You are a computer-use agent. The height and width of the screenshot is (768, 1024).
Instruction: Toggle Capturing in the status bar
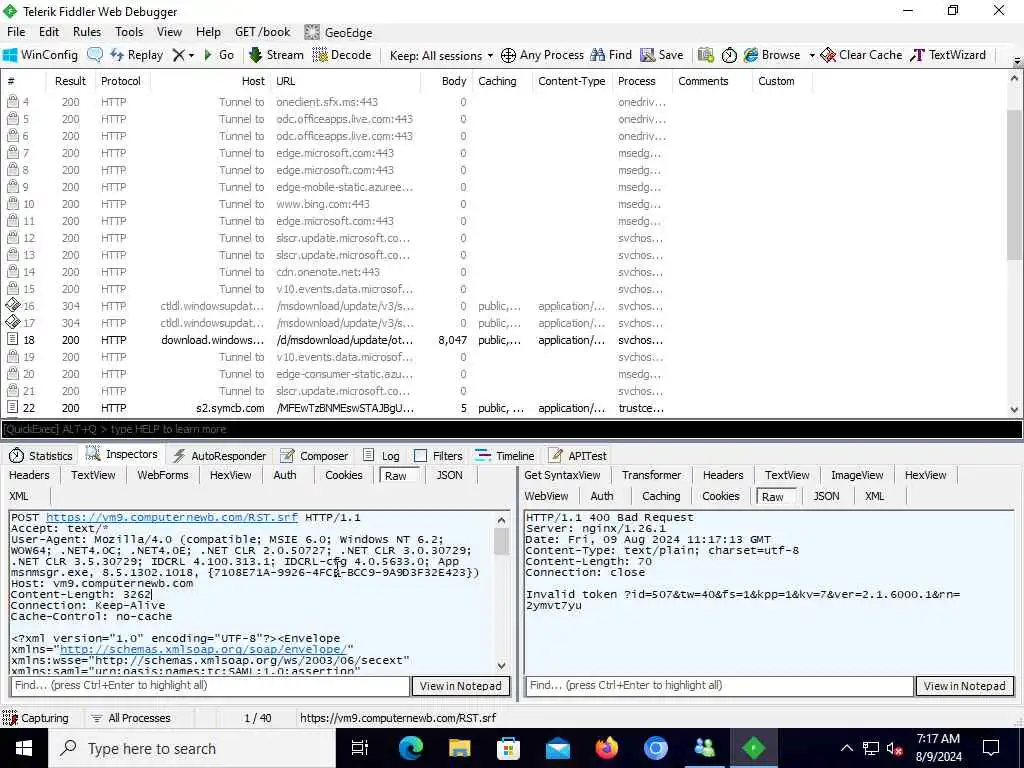[36, 718]
